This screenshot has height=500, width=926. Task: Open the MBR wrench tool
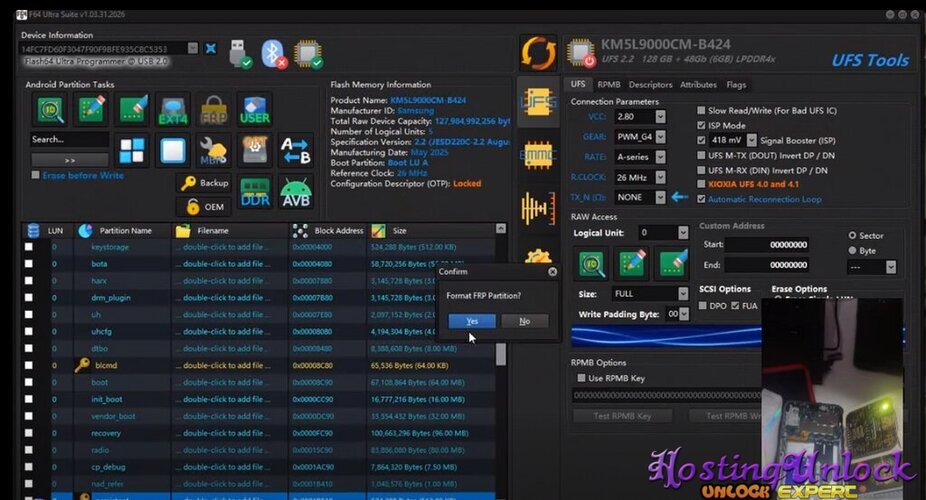(x=213, y=151)
